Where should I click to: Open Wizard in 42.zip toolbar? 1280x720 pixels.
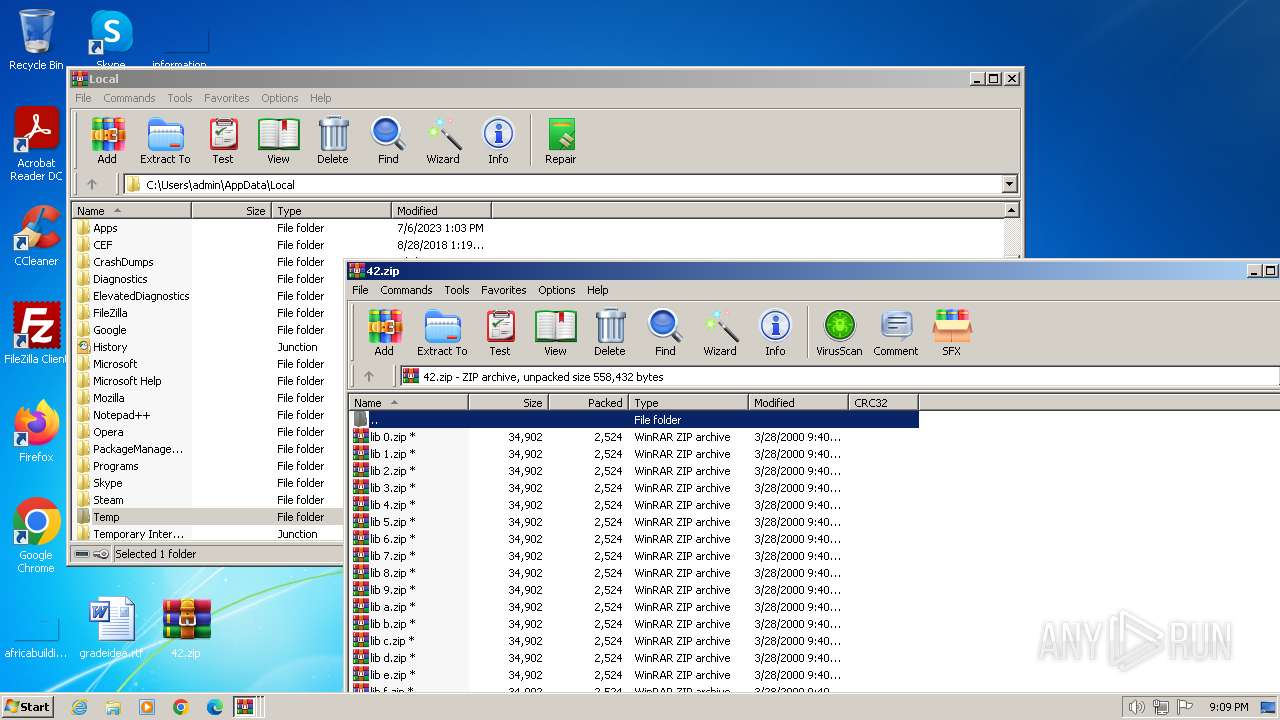(x=720, y=332)
